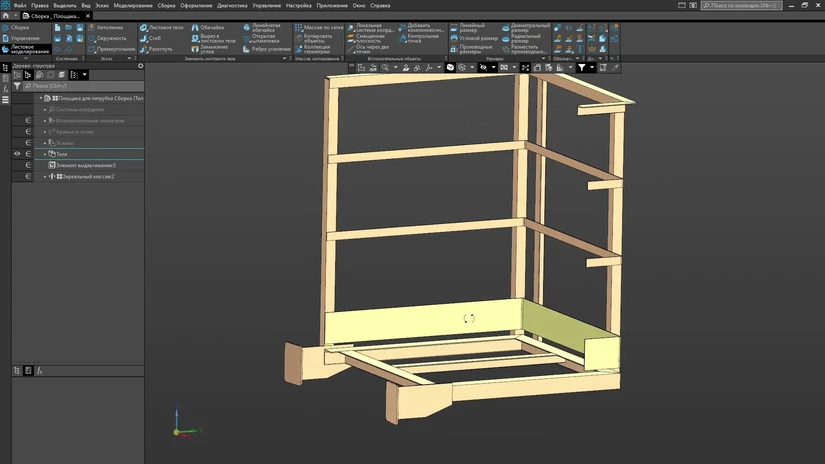Open the zoom options dropdown arrow
The image size is (825, 464).
point(396,67)
